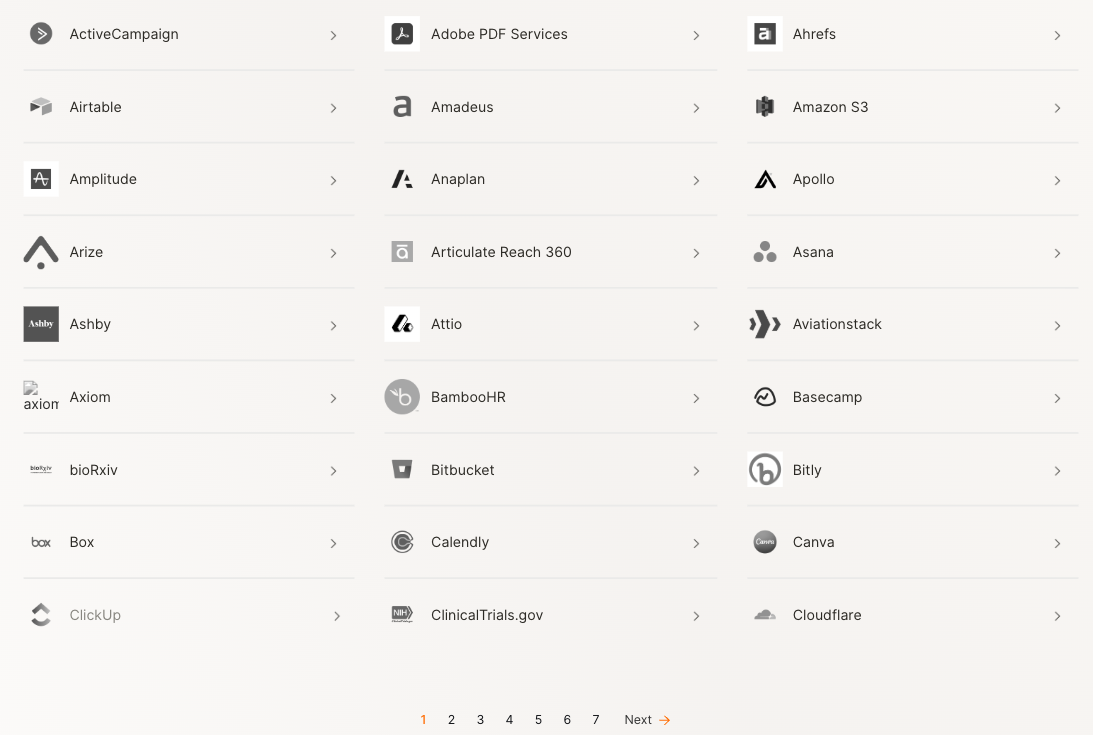This screenshot has width=1093, height=735.
Task: Open the Articulate Reach 360 entry
Action: 551,252
